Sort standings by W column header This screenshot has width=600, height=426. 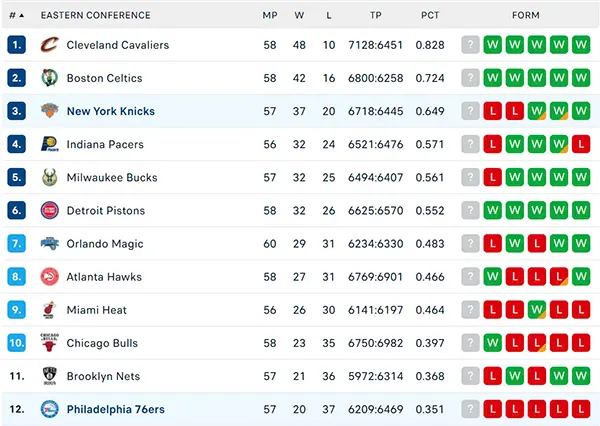[299, 15]
